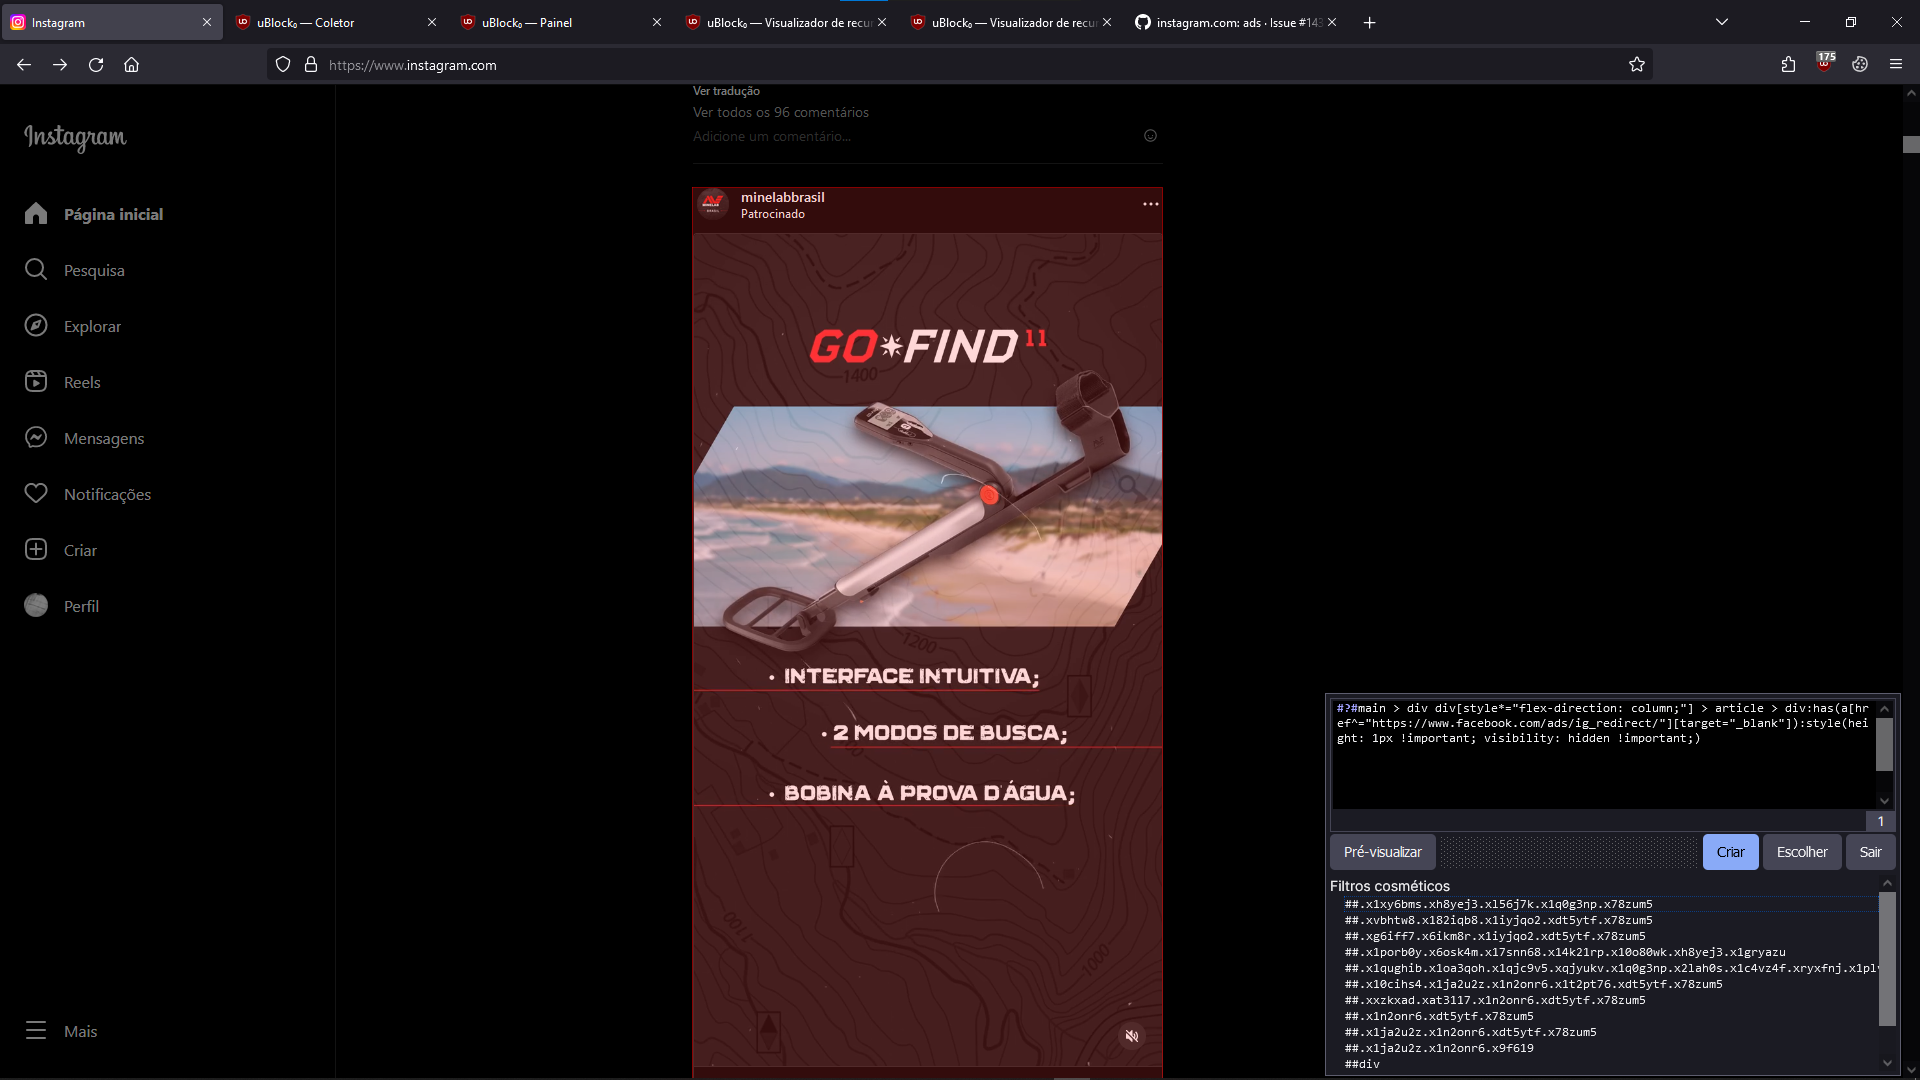Open the Firefox hamburger application menu
1920x1080 pixels.
point(1896,64)
